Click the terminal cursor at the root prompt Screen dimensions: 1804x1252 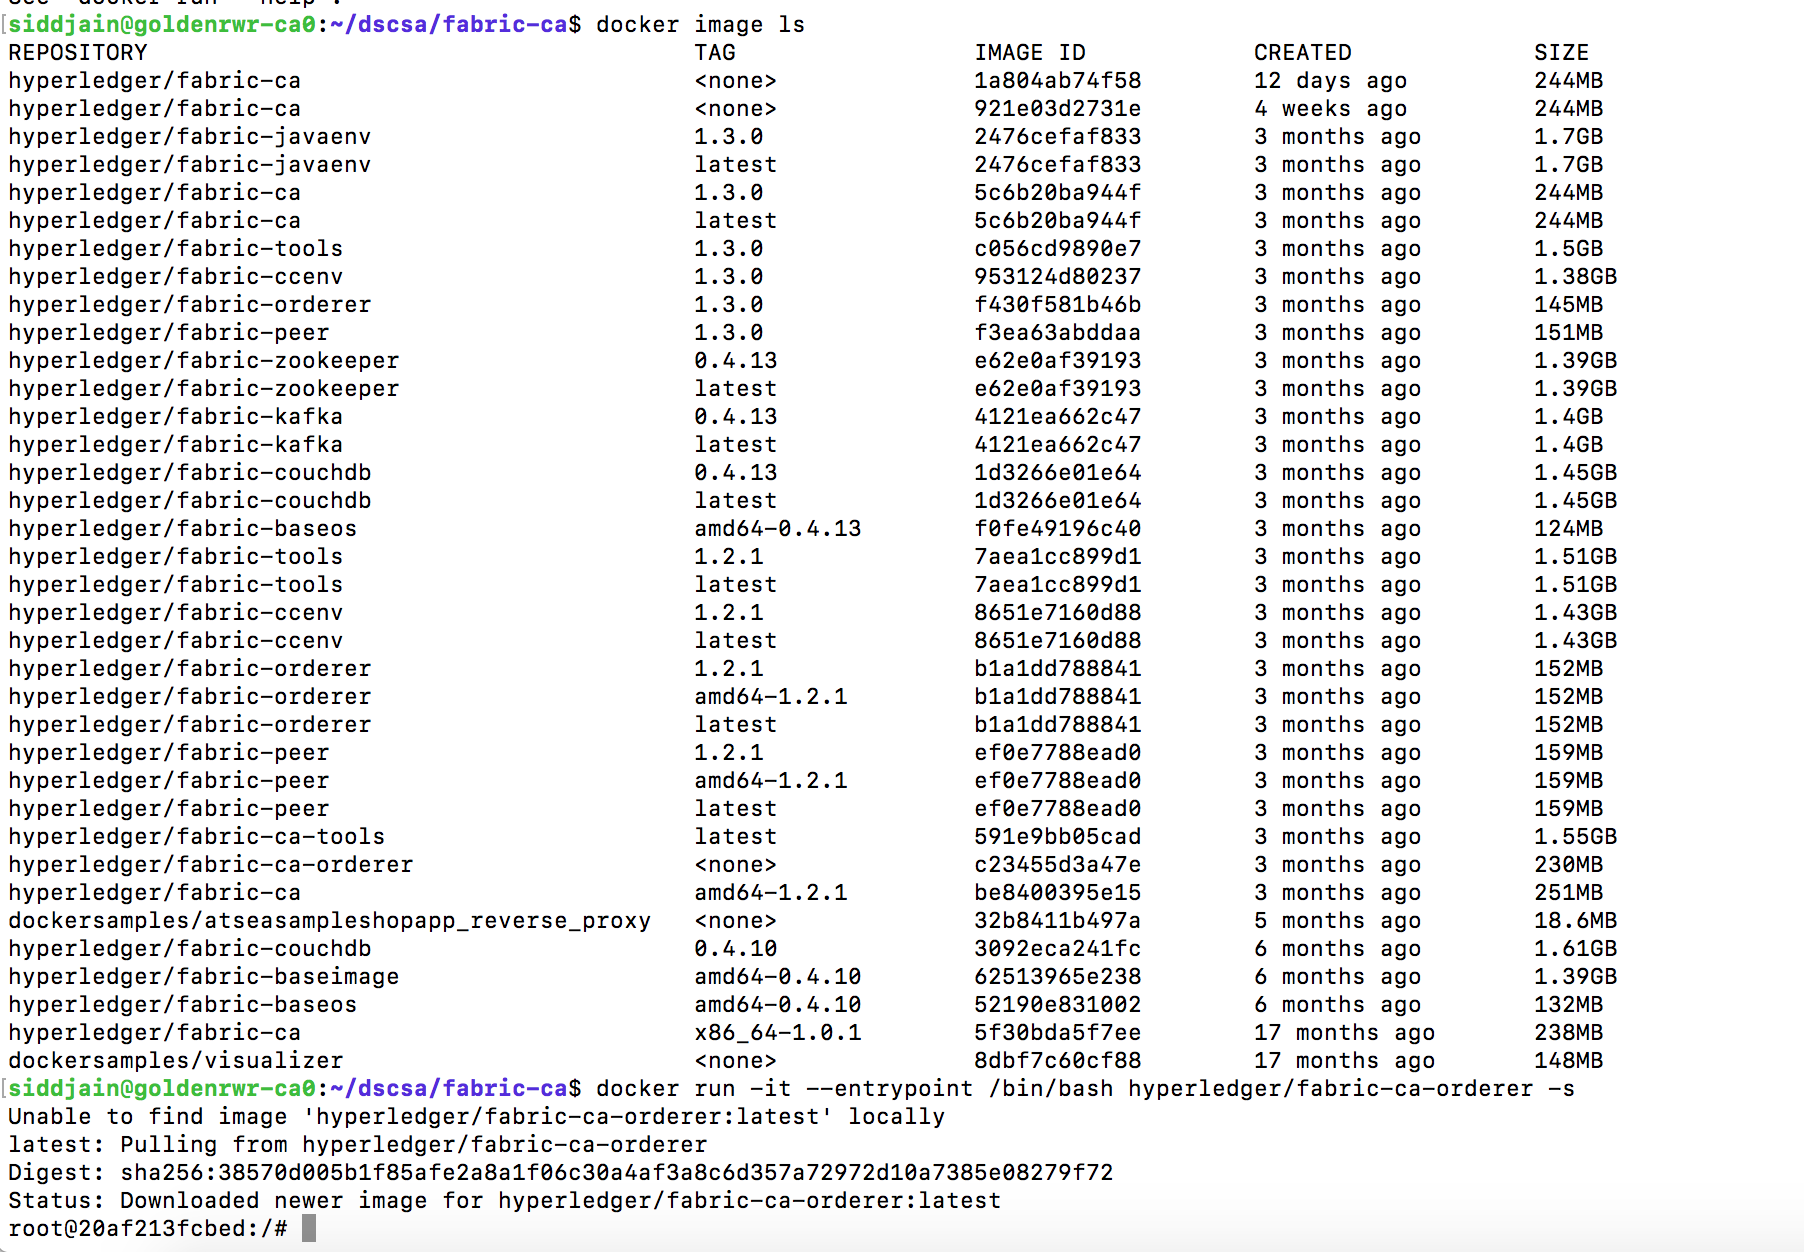(x=309, y=1228)
